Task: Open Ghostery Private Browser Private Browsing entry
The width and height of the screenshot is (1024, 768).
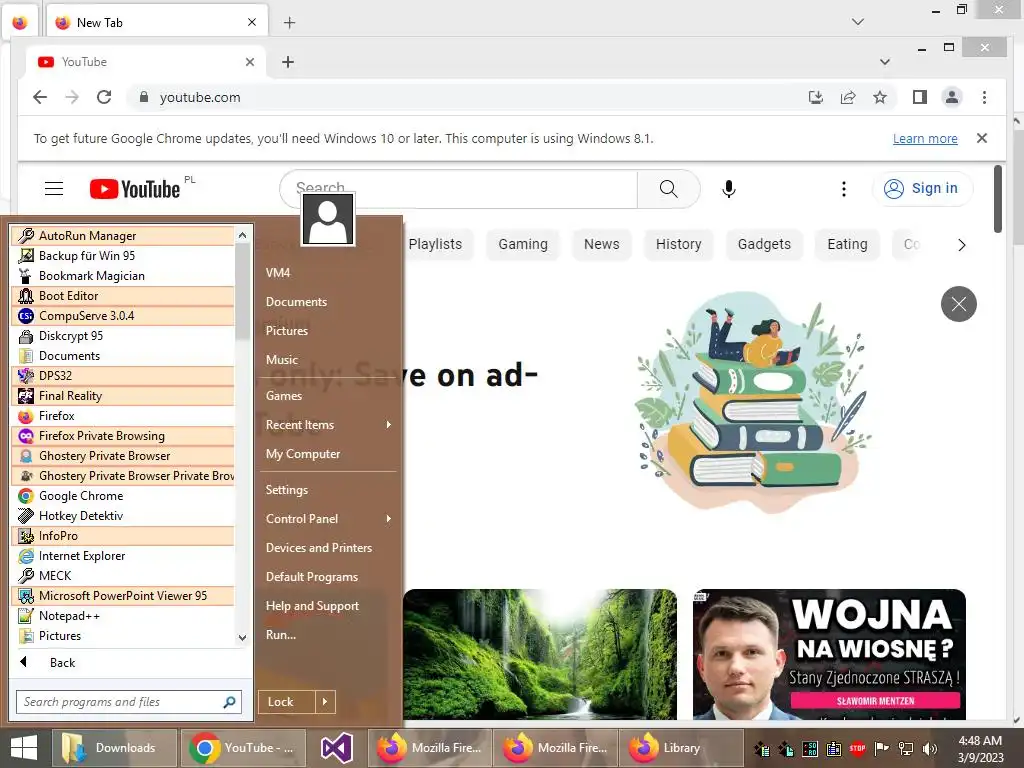Action: click(x=123, y=476)
